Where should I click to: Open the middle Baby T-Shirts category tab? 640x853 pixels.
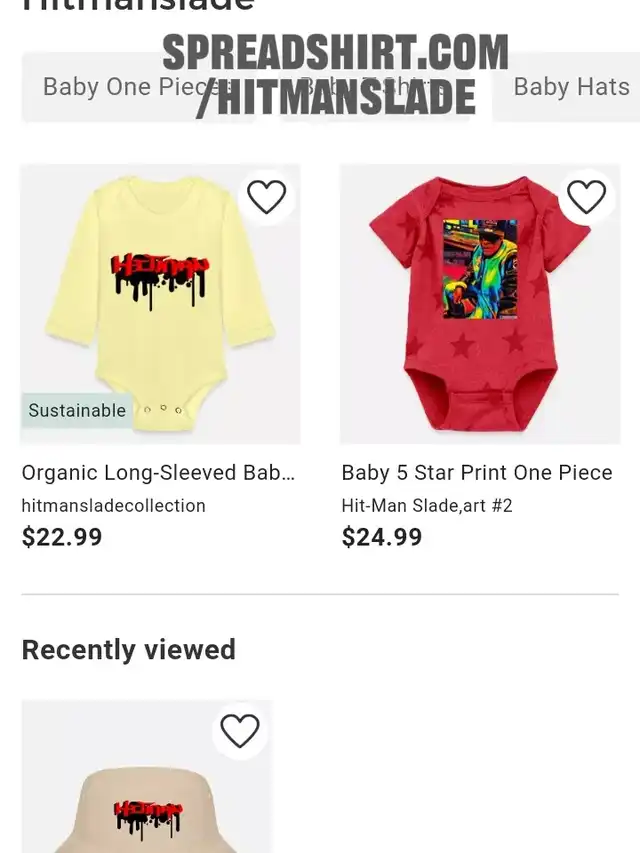click(374, 87)
